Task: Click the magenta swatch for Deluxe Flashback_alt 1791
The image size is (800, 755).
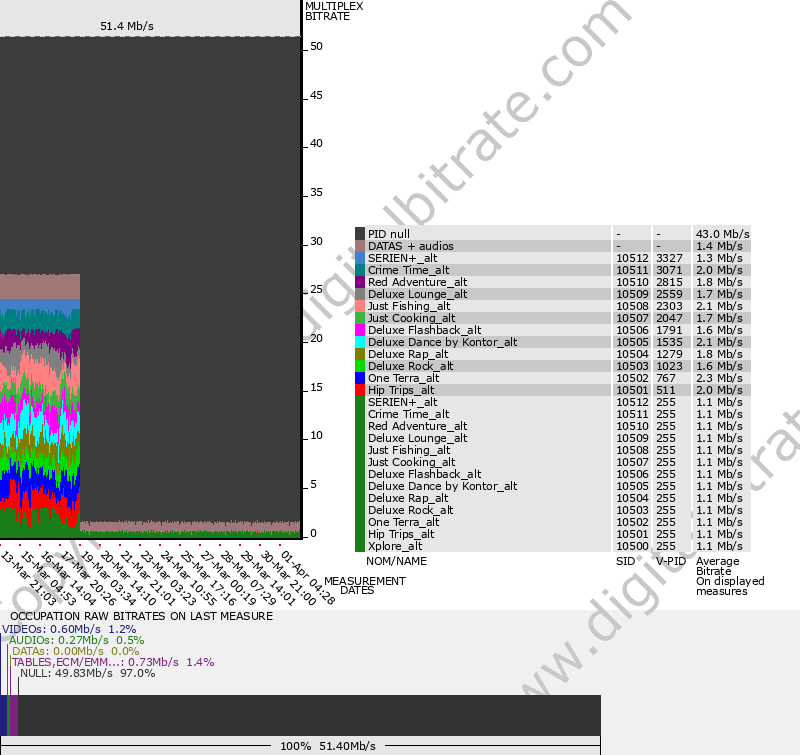Action: [x=360, y=330]
